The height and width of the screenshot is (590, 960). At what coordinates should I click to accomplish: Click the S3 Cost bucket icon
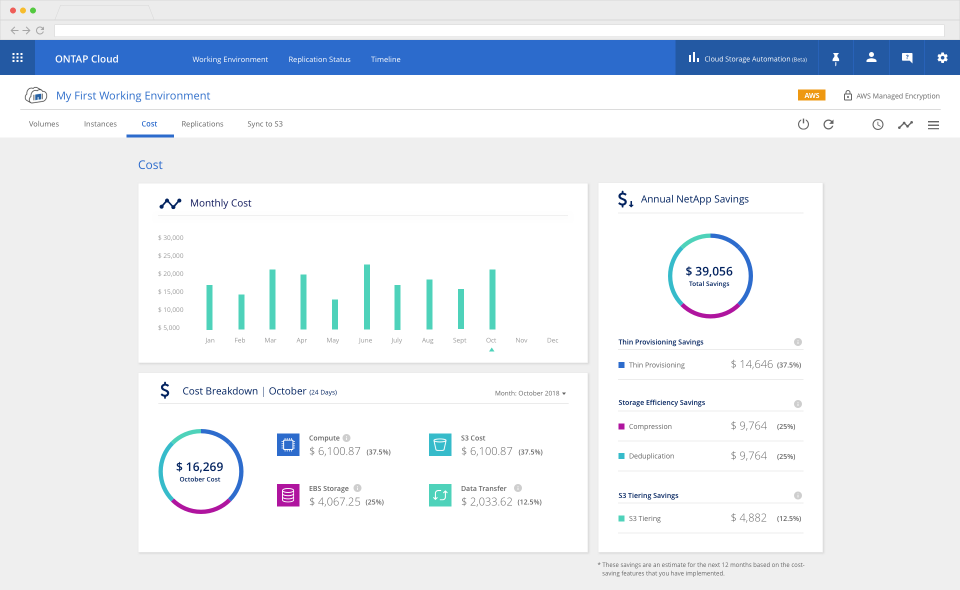coord(440,445)
